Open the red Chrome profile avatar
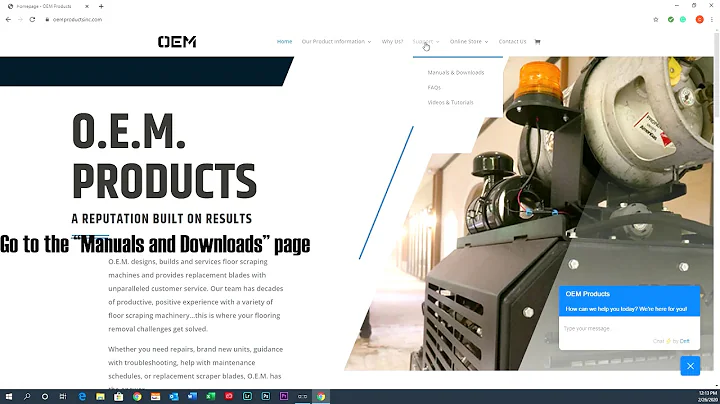Screen dimensions: 720x404 click(x=699, y=19)
